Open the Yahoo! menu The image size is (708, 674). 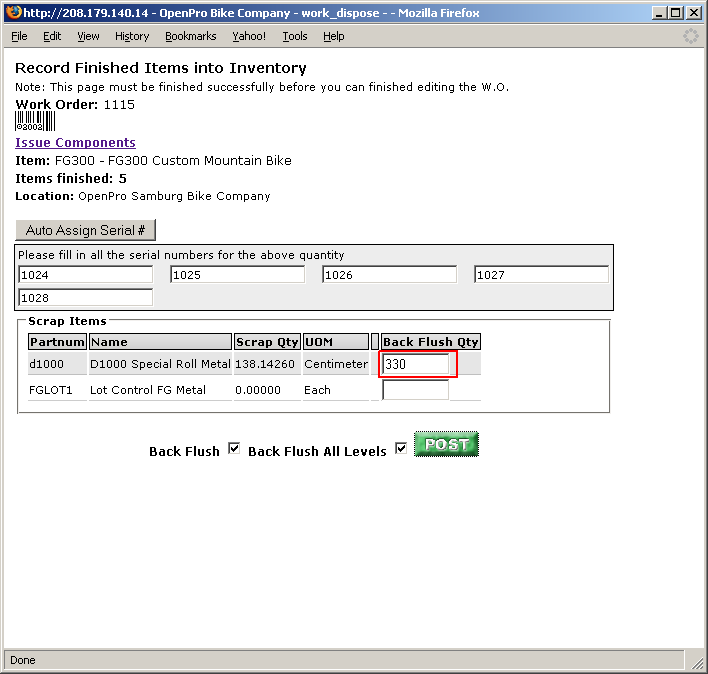[249, 36]
